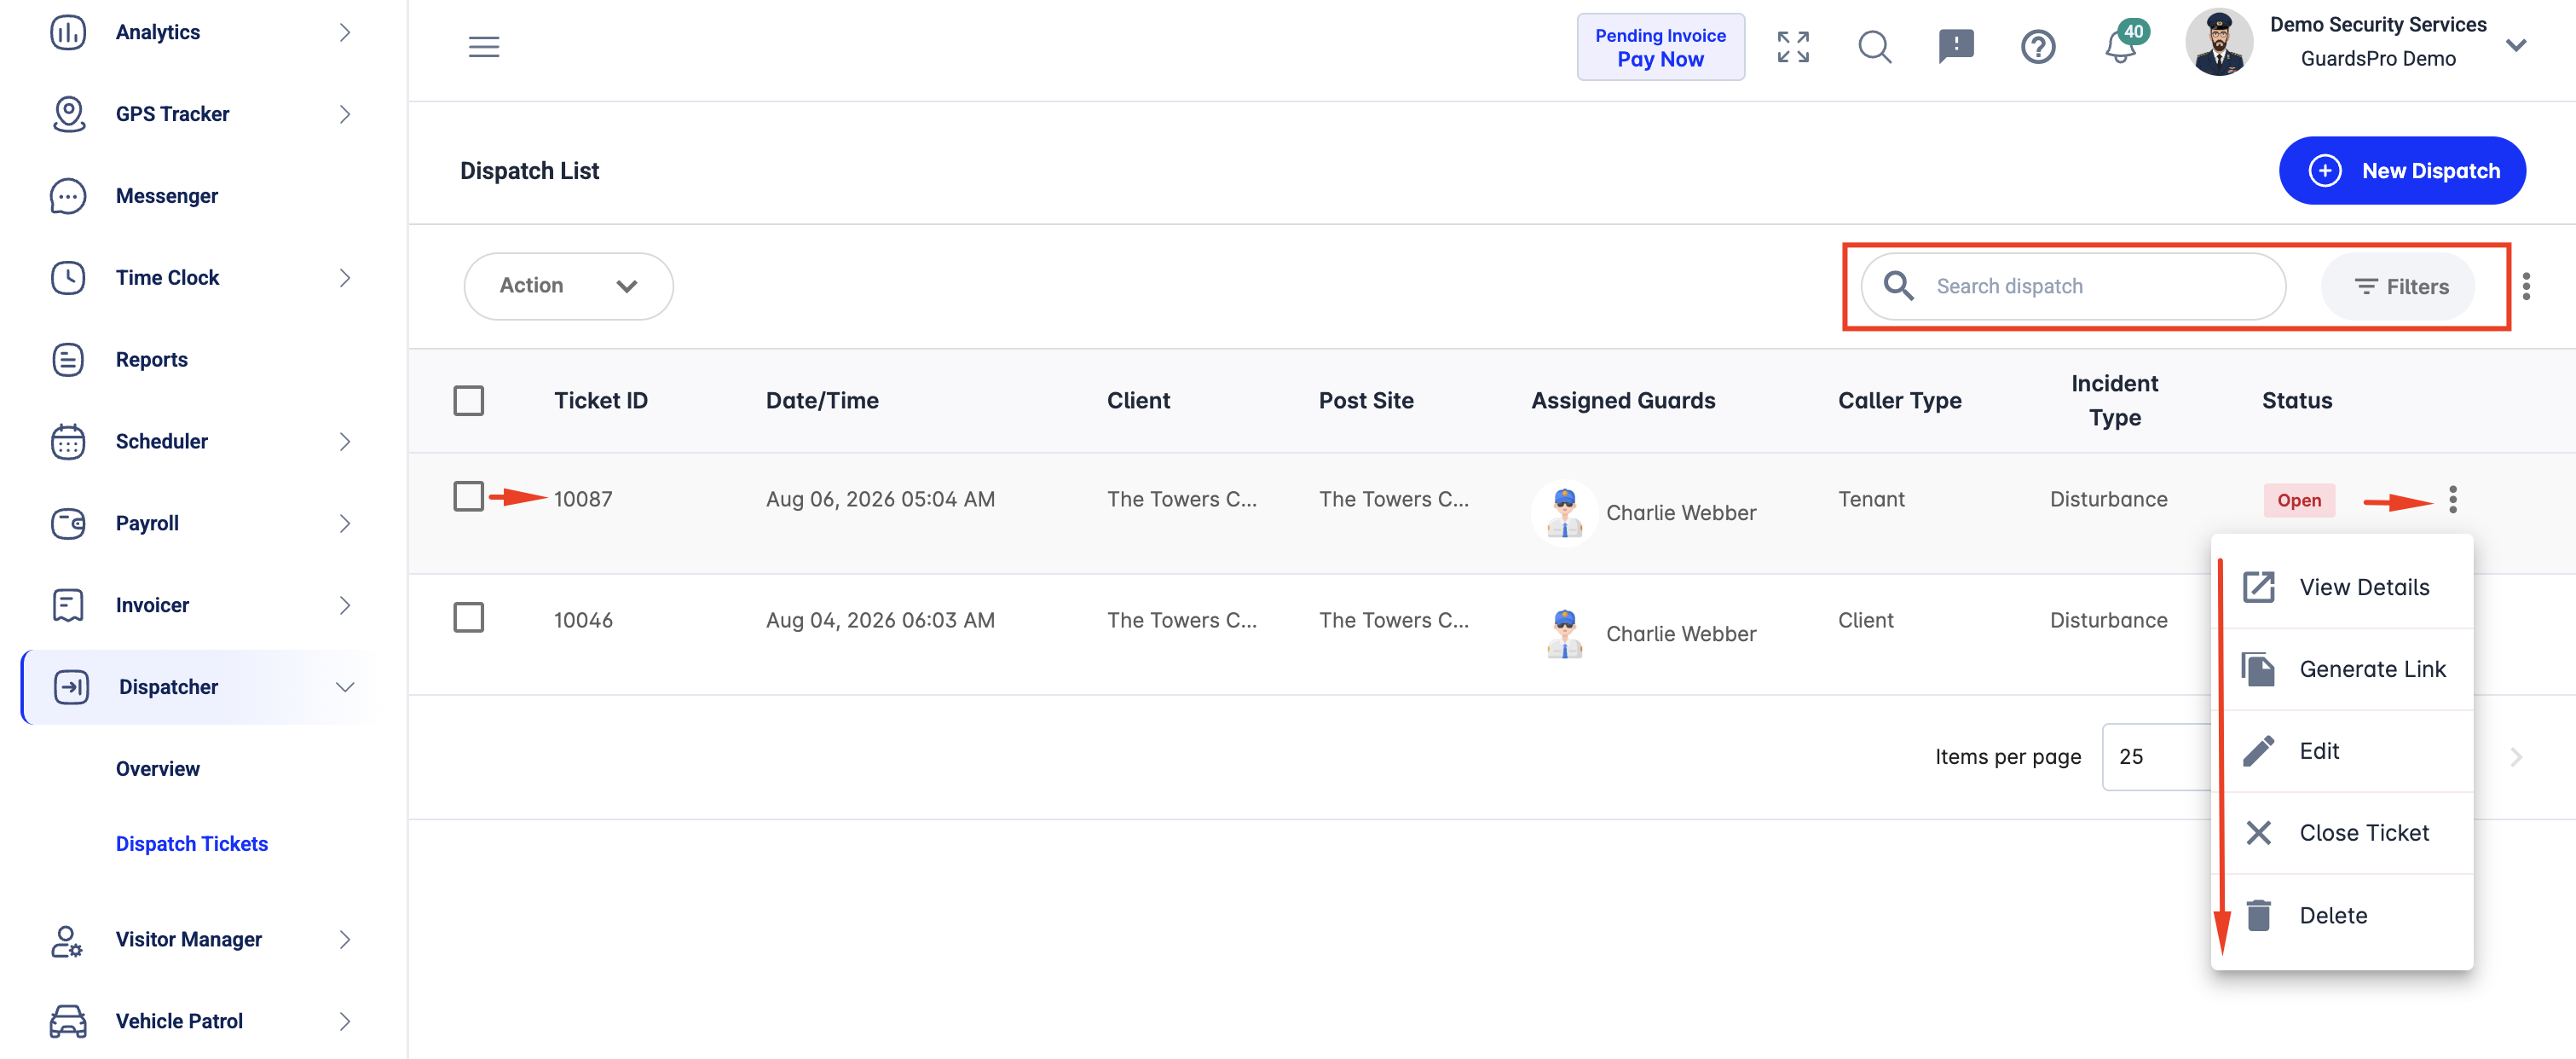Image resolution: width=2576 pixels, height=1059 pixels.
Task: Open the Analytics sidebar icon
Action: point(68,32)
